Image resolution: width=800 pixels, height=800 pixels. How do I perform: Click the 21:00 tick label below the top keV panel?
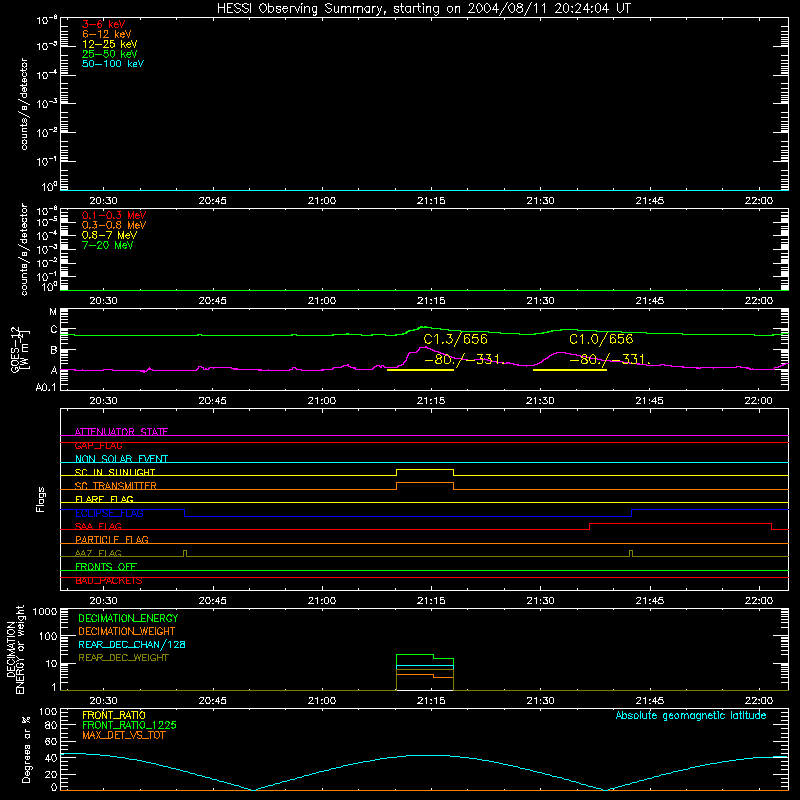(322, 201)
